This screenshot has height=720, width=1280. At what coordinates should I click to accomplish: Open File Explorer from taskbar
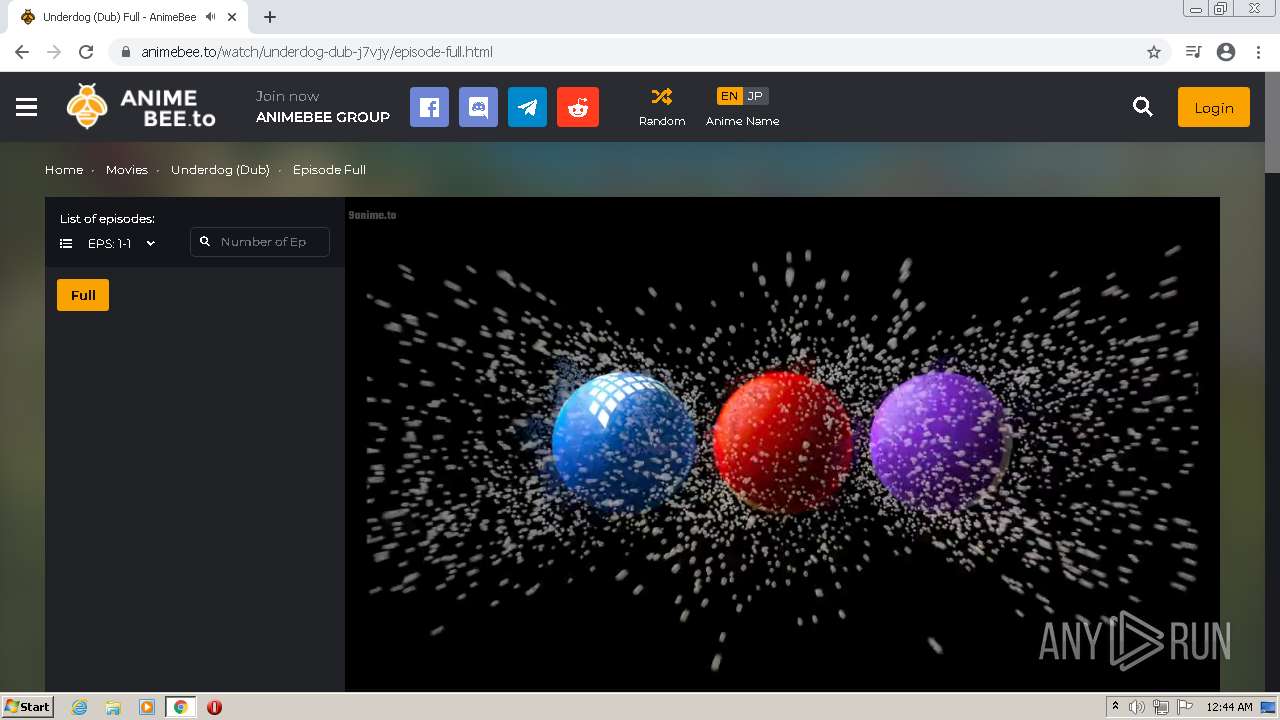[x=113, y=707]
